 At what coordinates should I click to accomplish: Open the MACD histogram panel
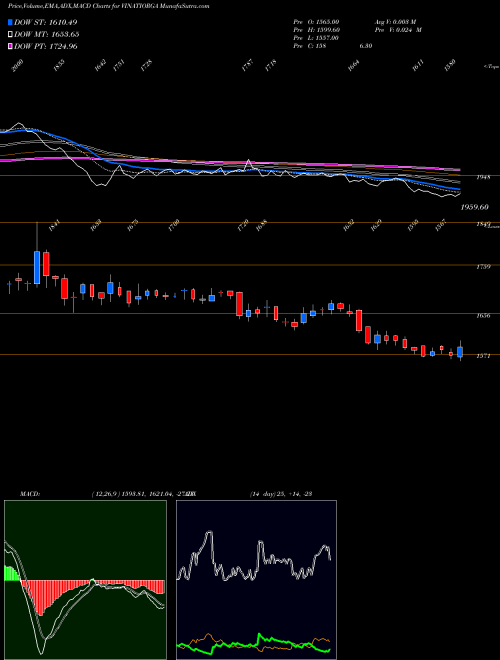85,580
